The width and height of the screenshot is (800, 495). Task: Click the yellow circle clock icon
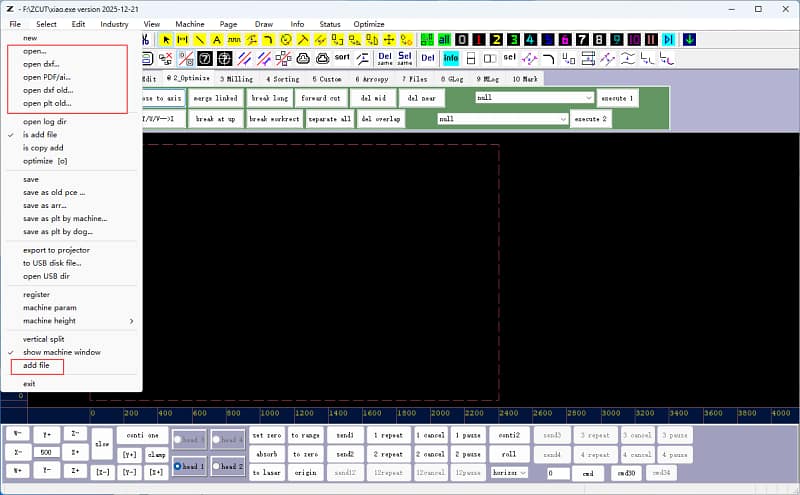286,39
